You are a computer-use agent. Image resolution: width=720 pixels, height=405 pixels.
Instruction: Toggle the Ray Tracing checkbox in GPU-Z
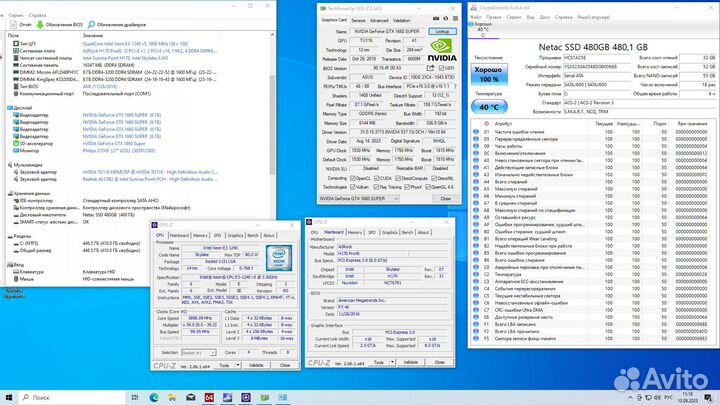pos(377,187)
